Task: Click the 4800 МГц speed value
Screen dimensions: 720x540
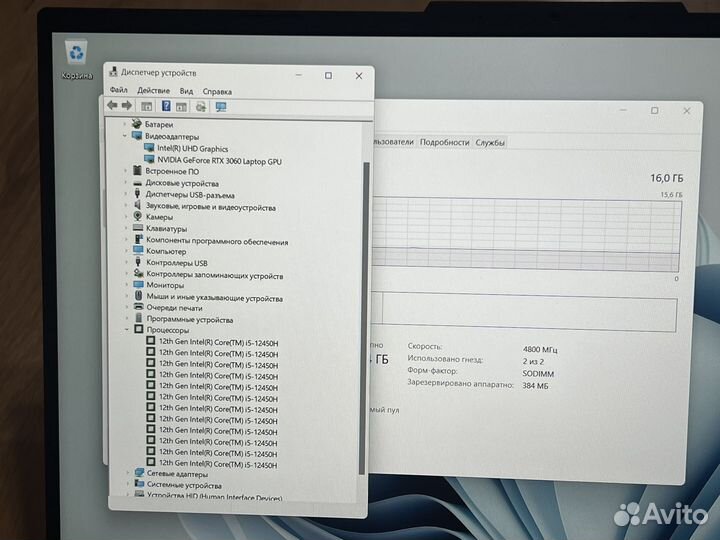Action: [x=540, y=349]
